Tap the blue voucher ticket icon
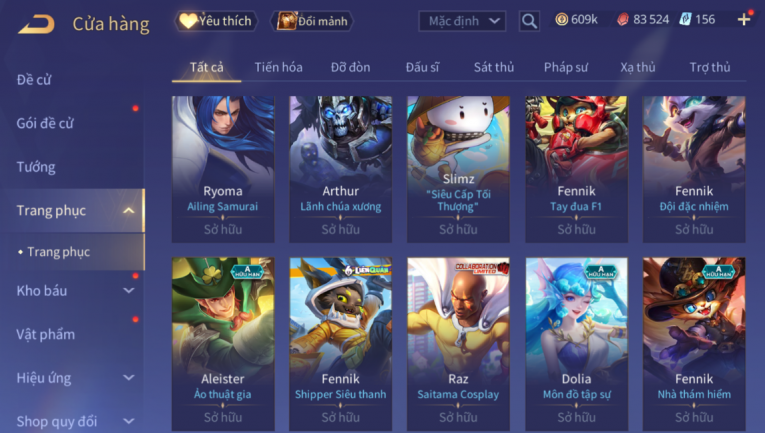The image size is (765, 433). (685, 20)
